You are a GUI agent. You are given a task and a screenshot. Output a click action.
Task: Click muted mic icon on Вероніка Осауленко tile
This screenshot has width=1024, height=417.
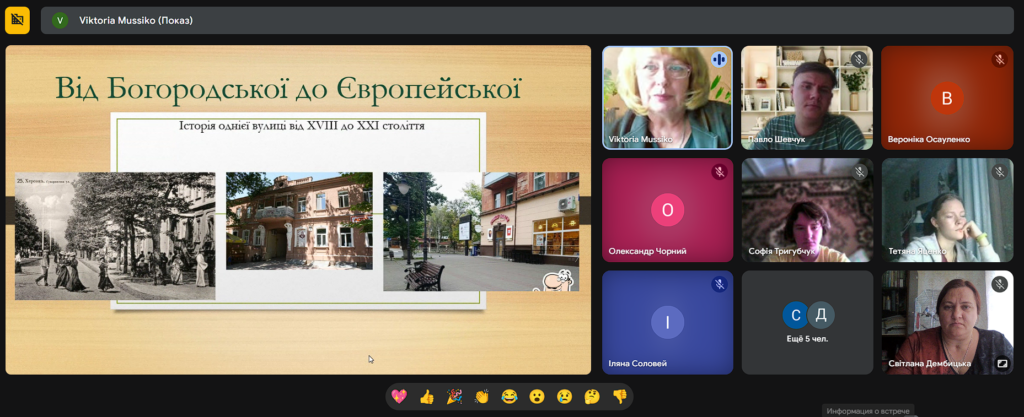[999, 60]
